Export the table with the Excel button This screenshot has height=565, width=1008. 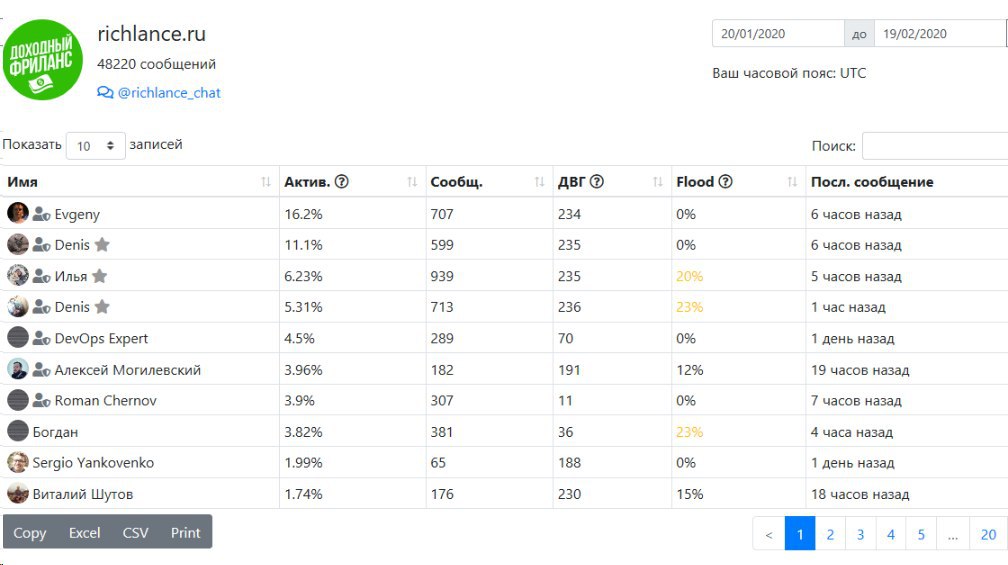pos(84,532)
